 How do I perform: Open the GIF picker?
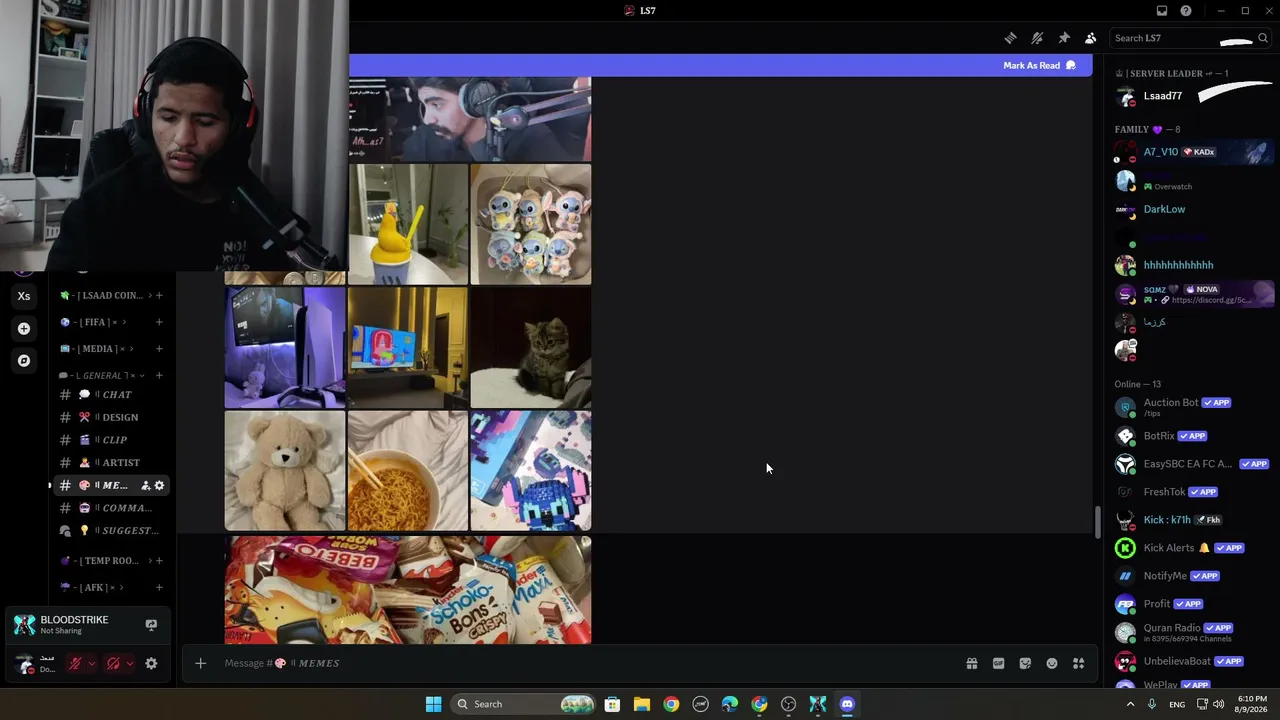coord(998,663)
